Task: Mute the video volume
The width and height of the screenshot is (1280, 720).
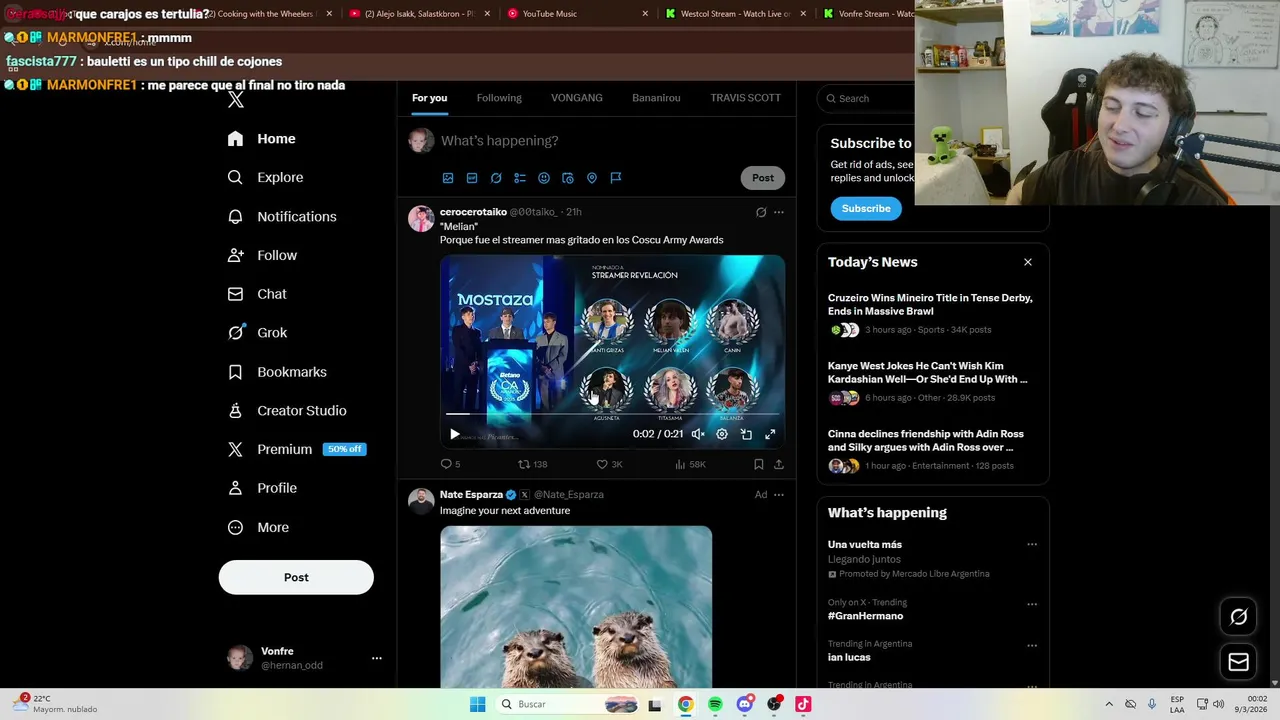Action: [698, 434]
